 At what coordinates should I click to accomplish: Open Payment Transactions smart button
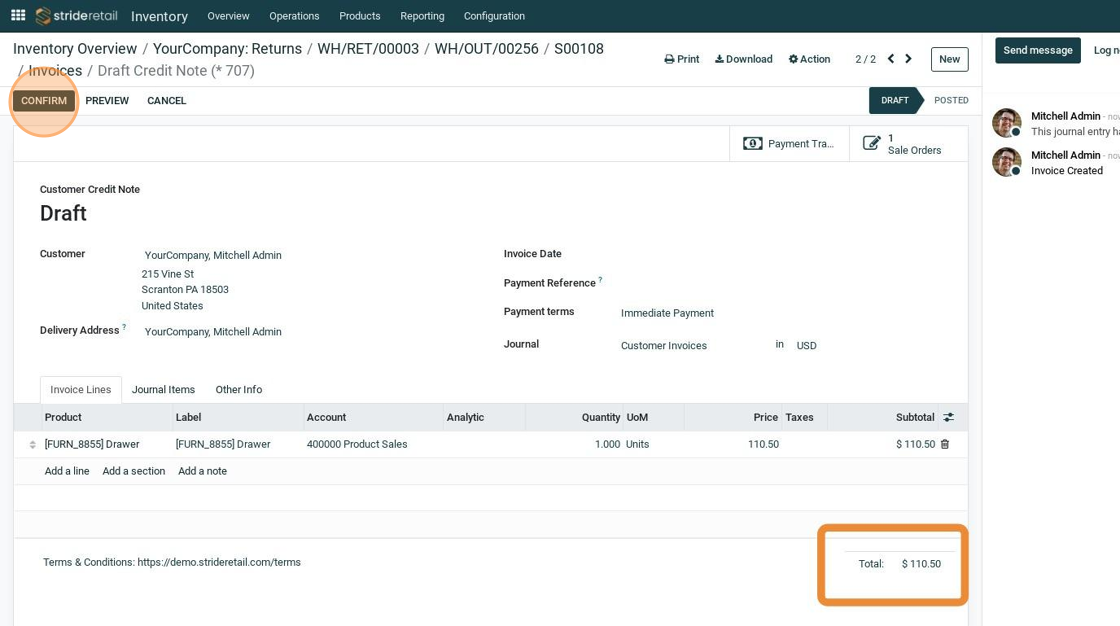789,144
